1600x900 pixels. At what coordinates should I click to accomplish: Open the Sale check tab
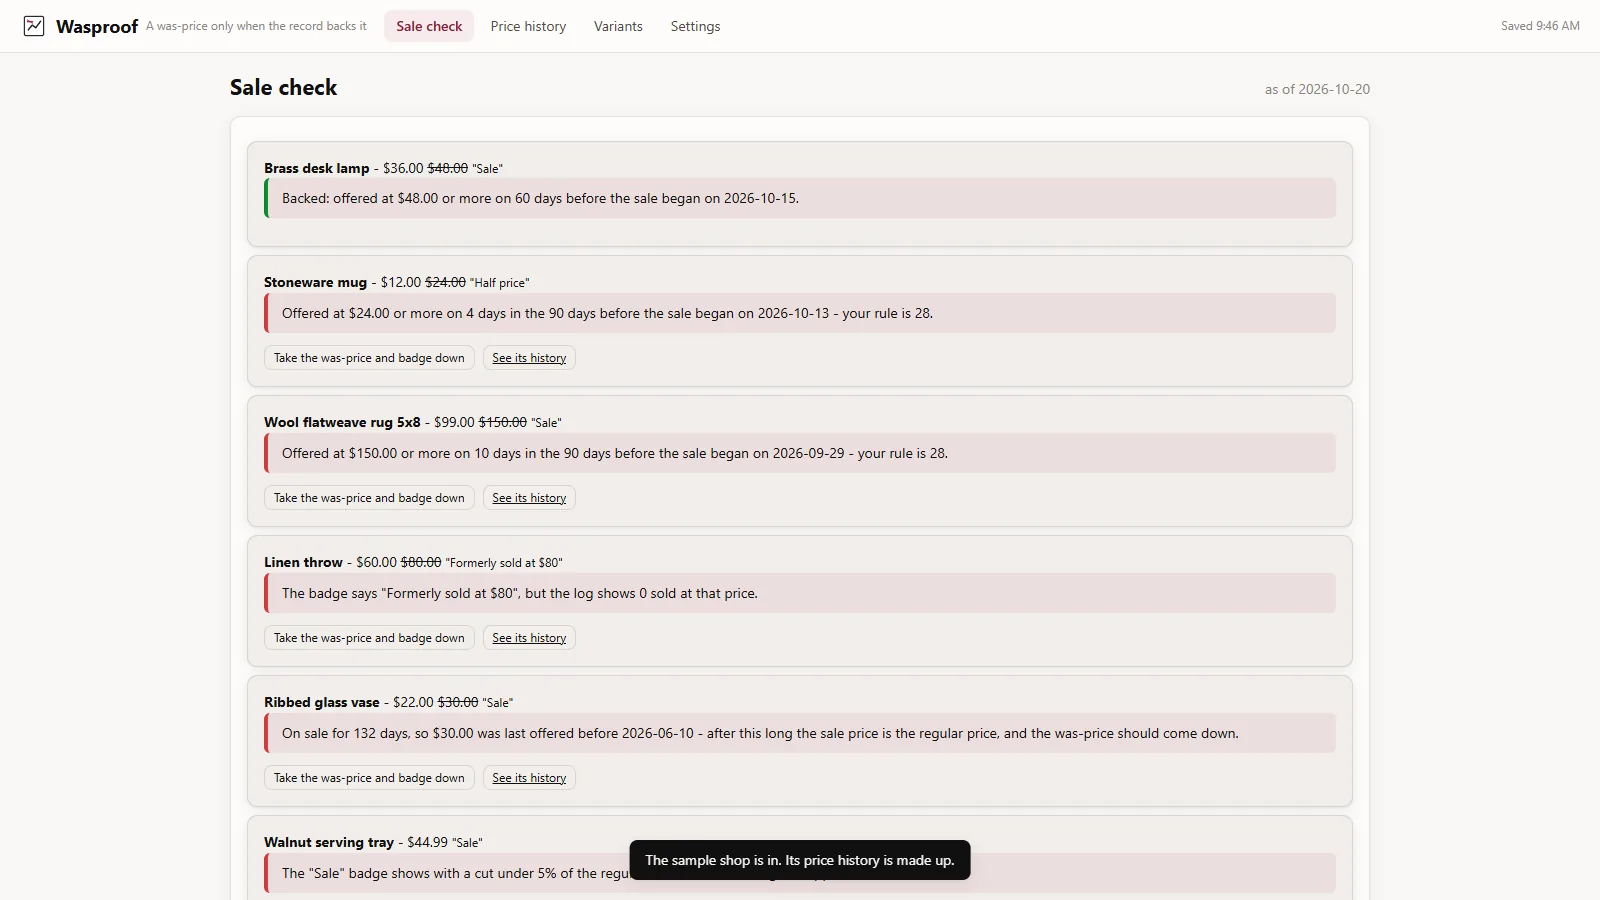click(429, 26)
